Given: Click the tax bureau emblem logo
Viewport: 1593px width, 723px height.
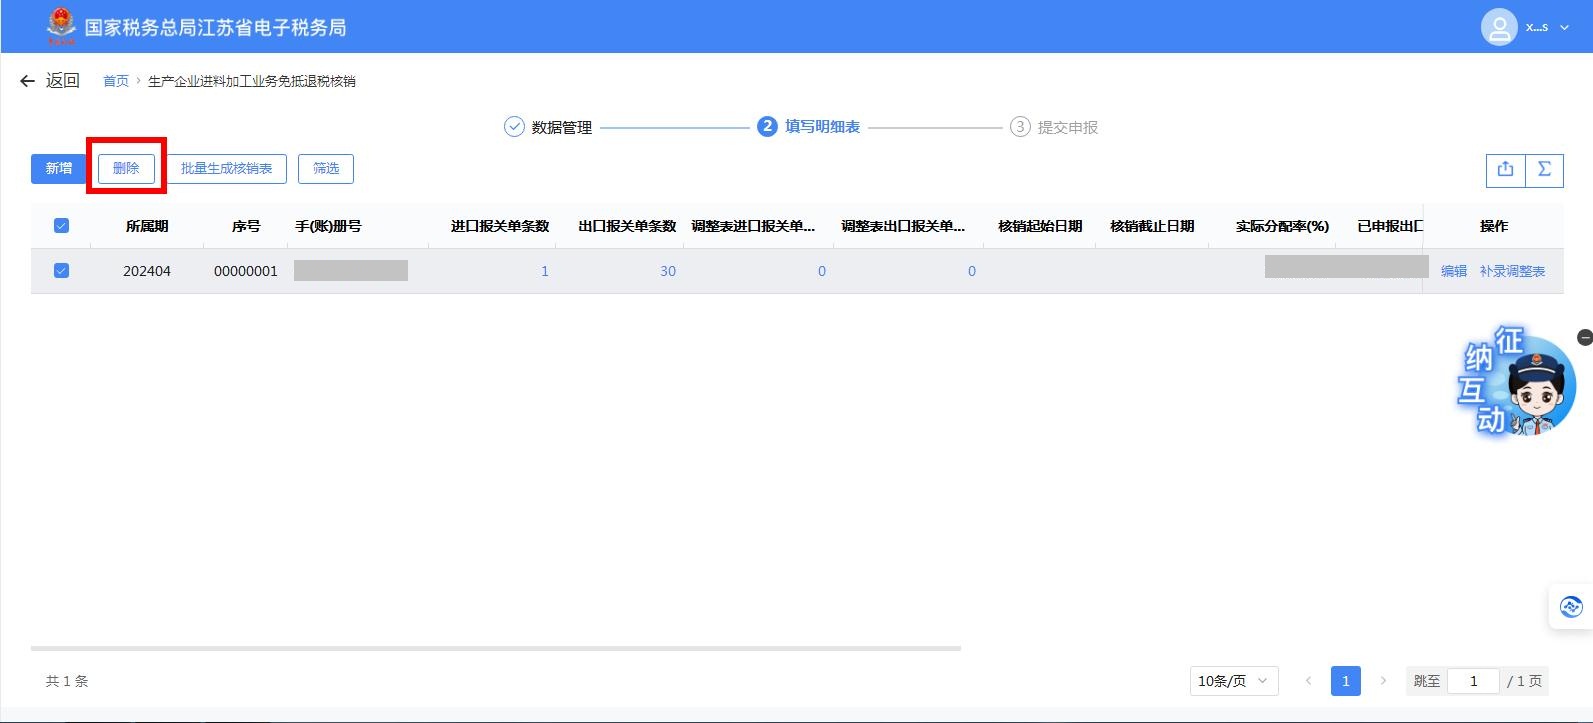Looking at the screenshot, I should click(x=61, y=26).
